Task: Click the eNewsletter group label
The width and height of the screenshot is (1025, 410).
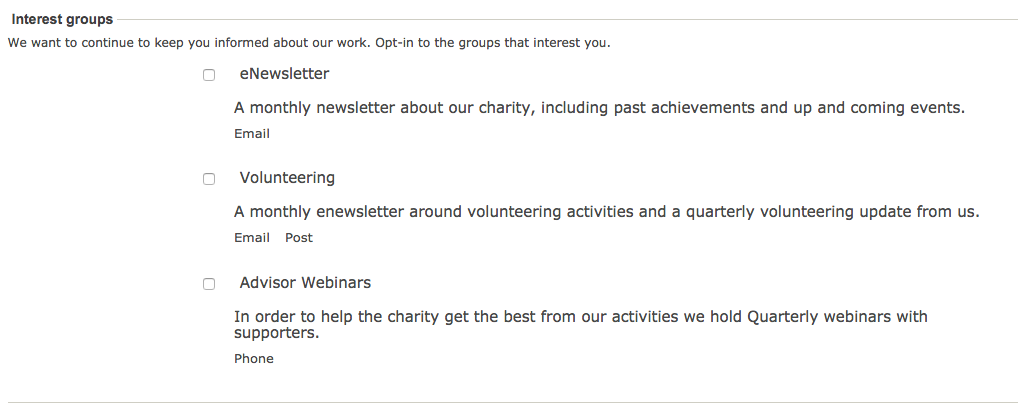Action: pos(284,74)
